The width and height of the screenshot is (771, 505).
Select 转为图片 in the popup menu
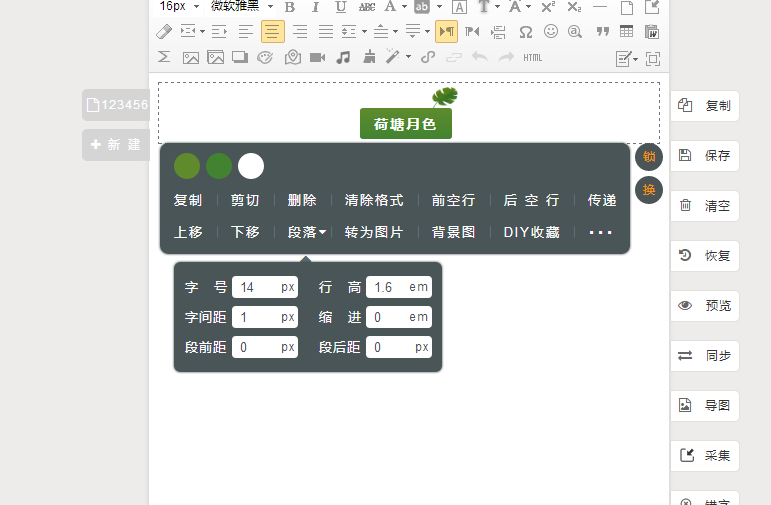374,232
